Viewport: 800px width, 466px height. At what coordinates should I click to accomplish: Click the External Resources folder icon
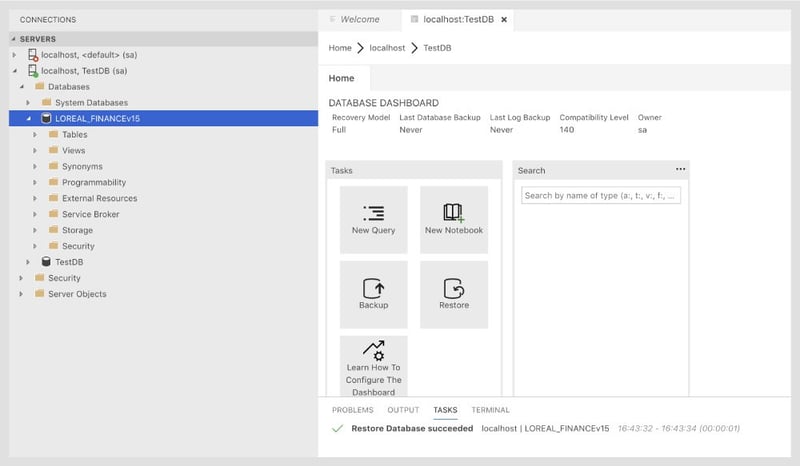(x=53, y=198)
